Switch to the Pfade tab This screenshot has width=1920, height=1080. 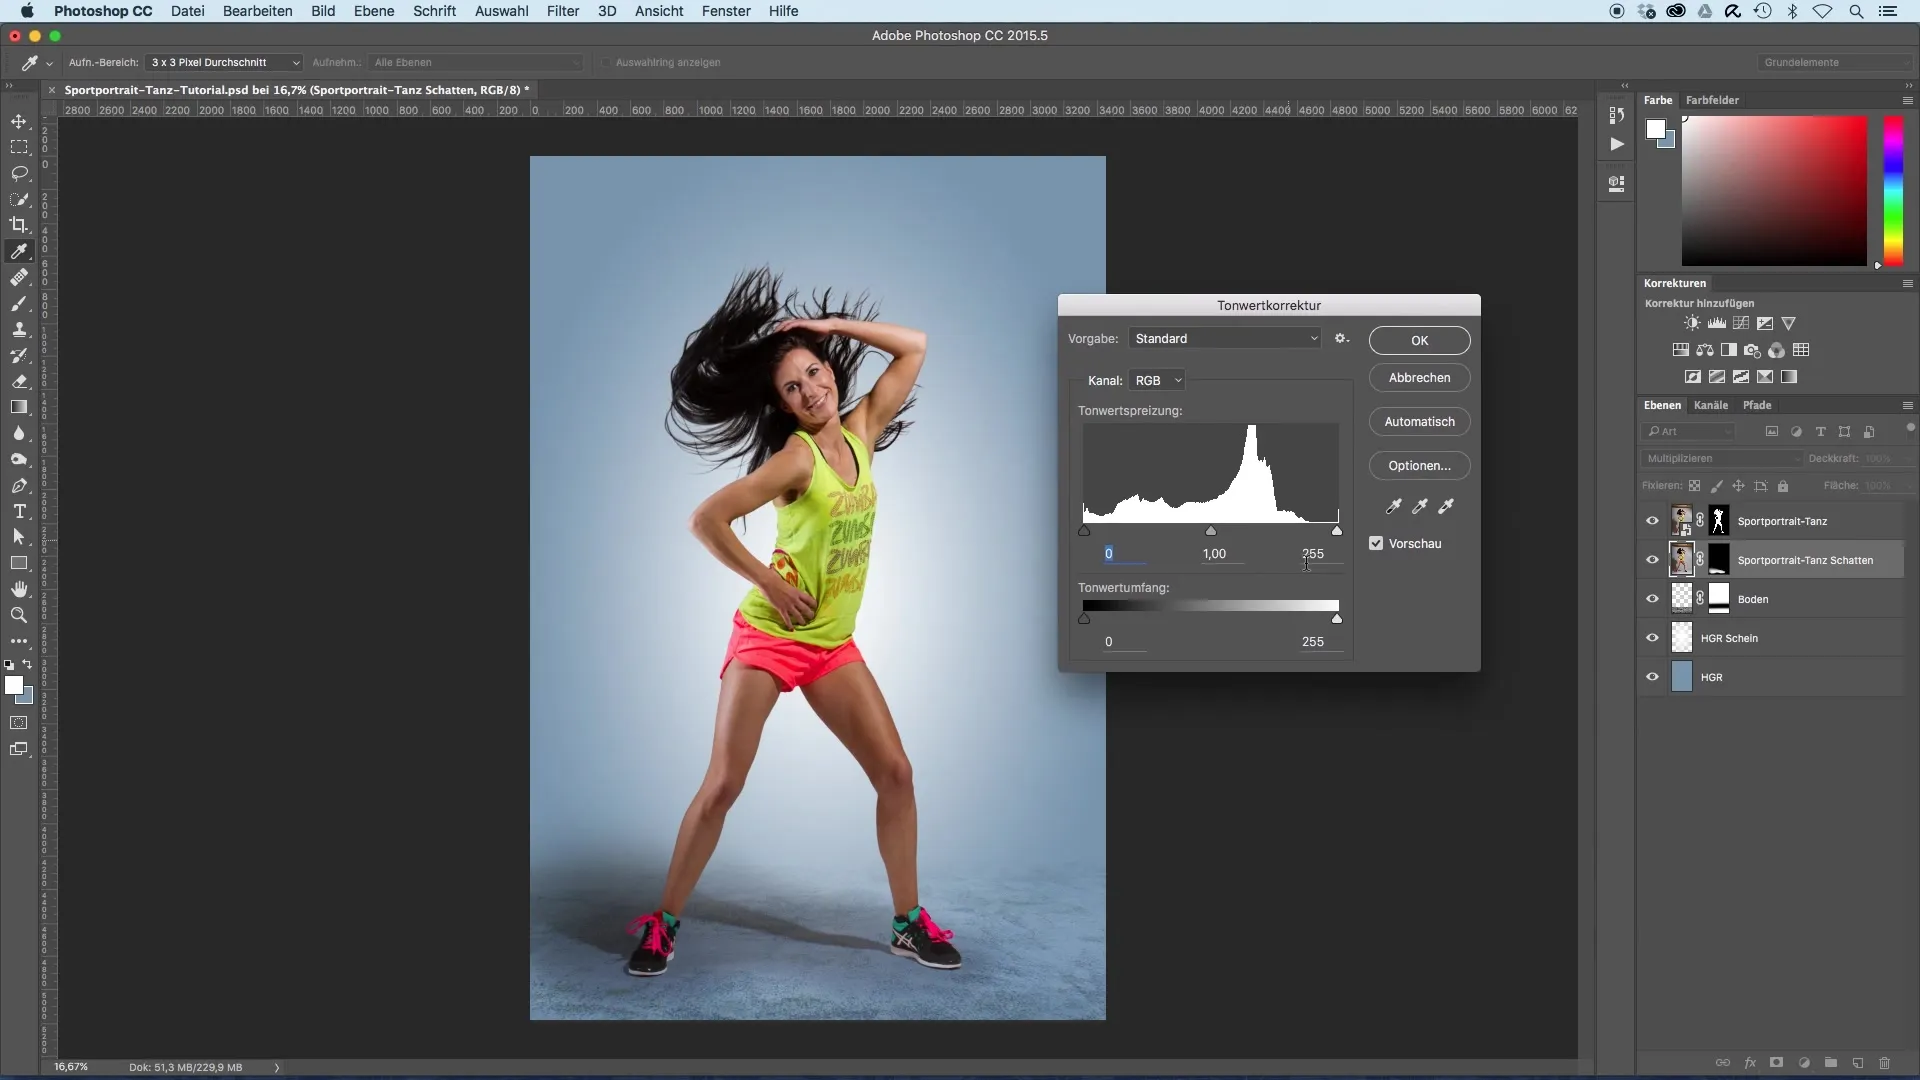tap(1757, 405)
